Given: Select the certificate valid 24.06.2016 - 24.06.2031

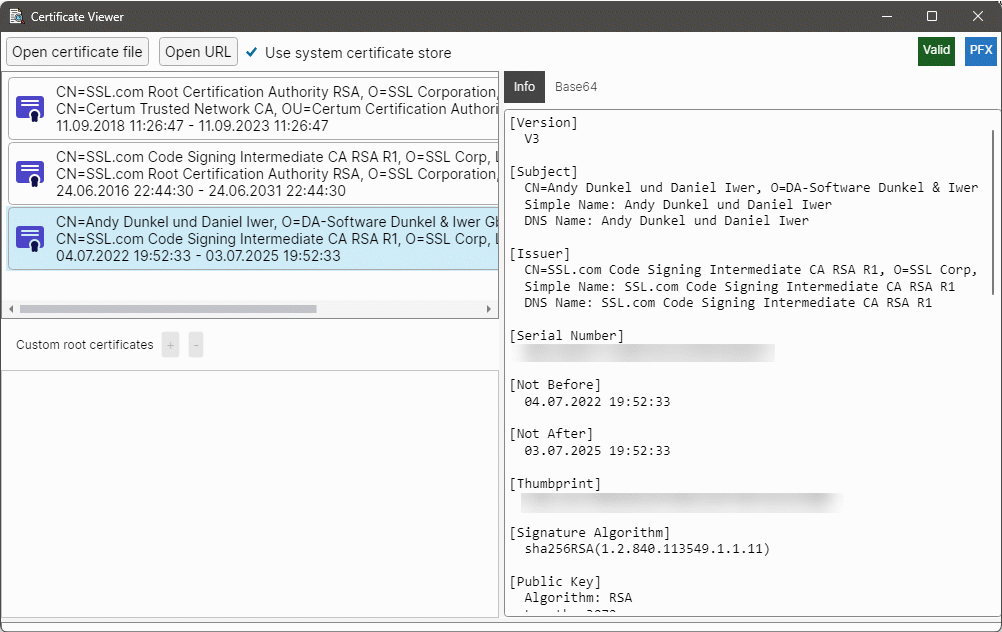Looking at the screenshot, I should (254, 174).
